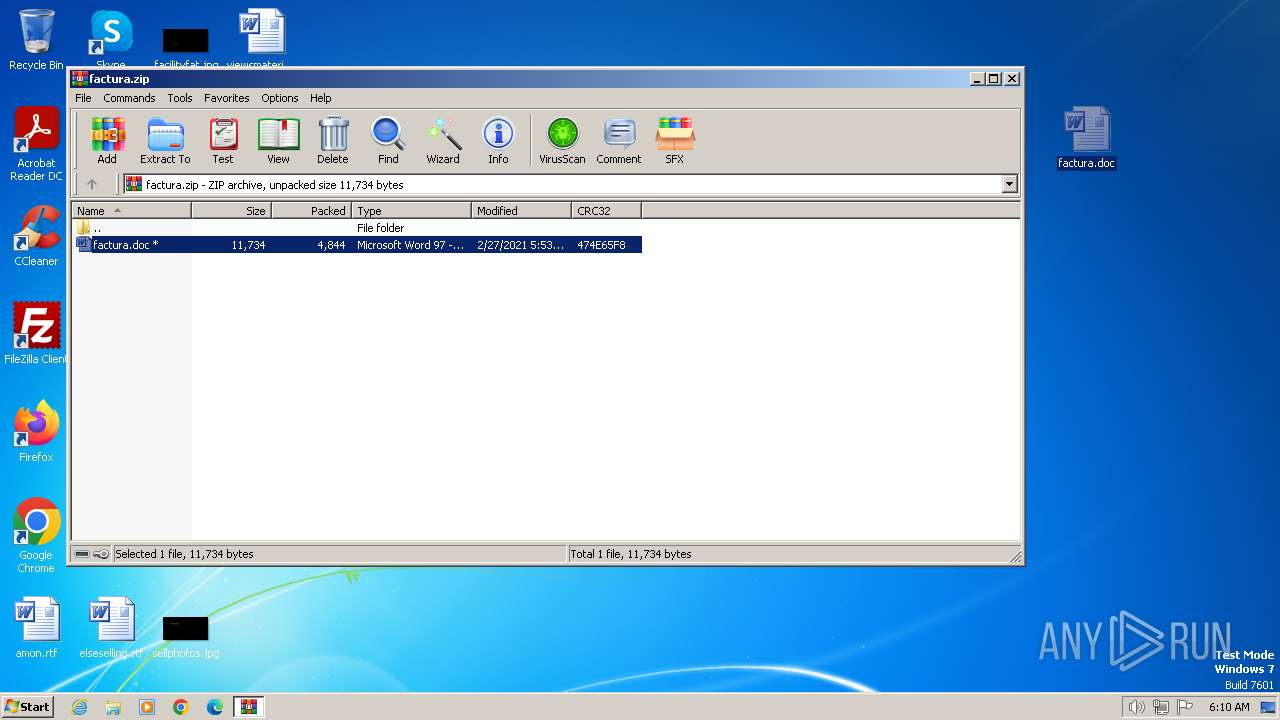
Task: Open CCleaner desktop shortcut
Action: 36,236
